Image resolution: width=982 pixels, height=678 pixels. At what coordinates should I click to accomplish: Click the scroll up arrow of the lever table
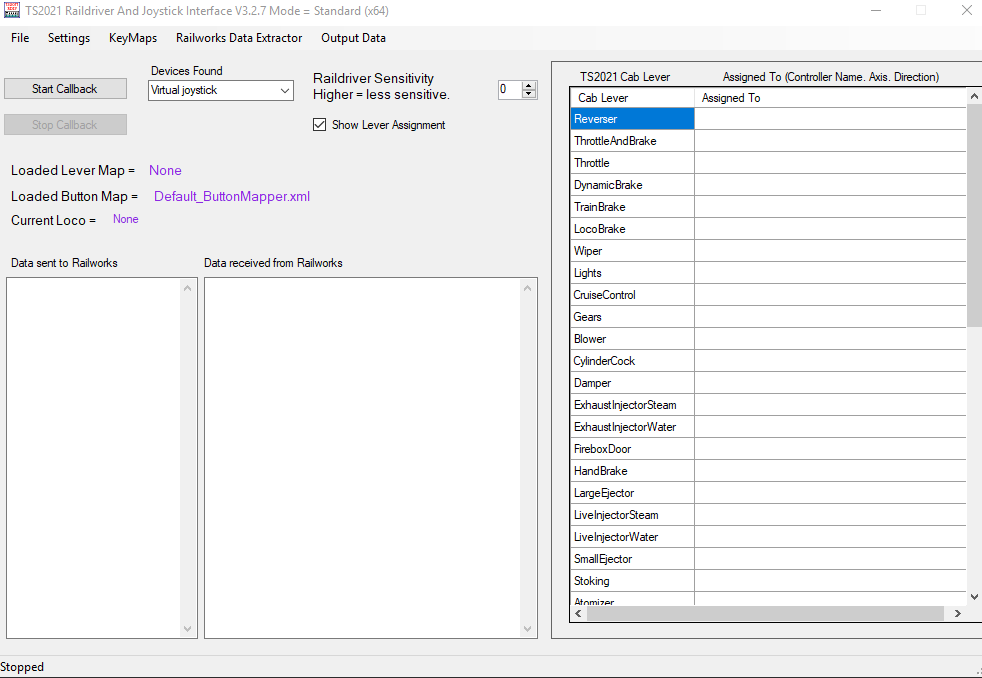[974, 96]
